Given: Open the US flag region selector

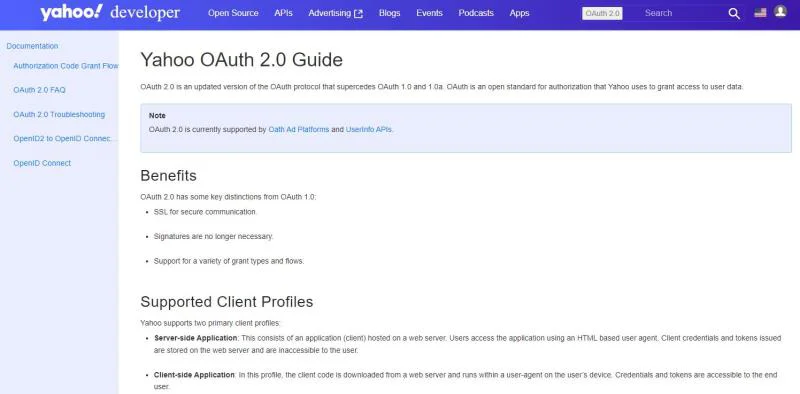Looking at the screenshot, I should (760, 13).
